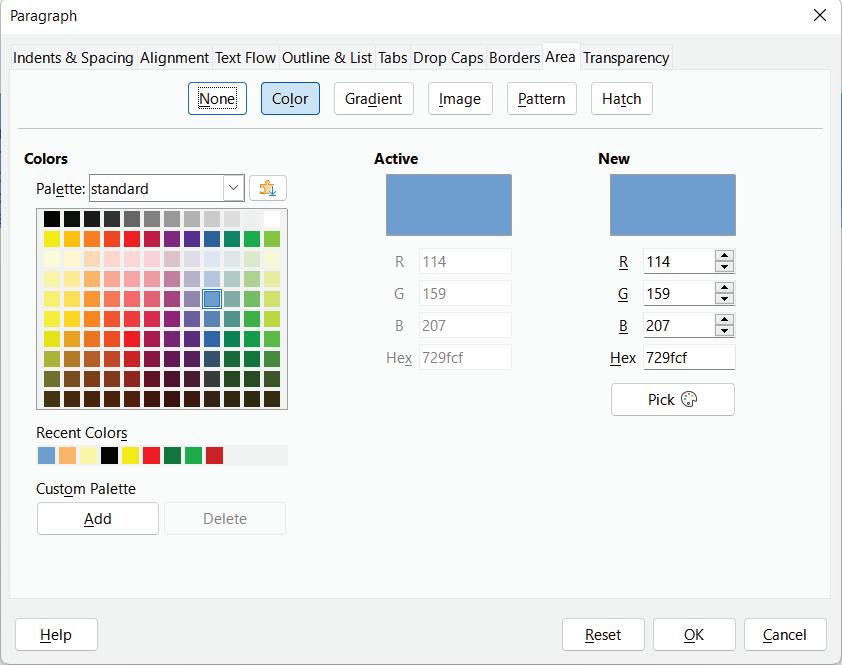Image resolution: width=842 pixels, height=665 pixels.
Task: Select the Gradient fill type
Action: pos(373,99)
